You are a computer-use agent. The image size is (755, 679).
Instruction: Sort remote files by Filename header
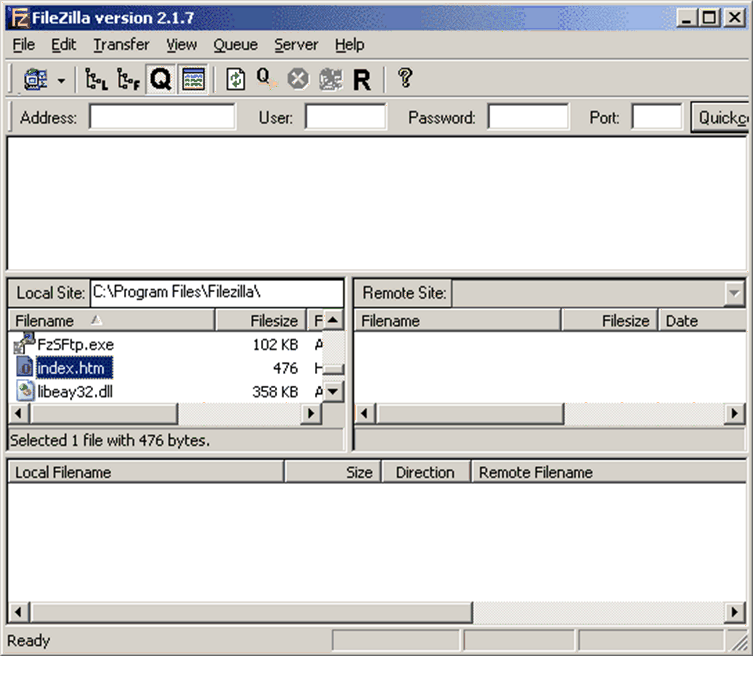457,321
